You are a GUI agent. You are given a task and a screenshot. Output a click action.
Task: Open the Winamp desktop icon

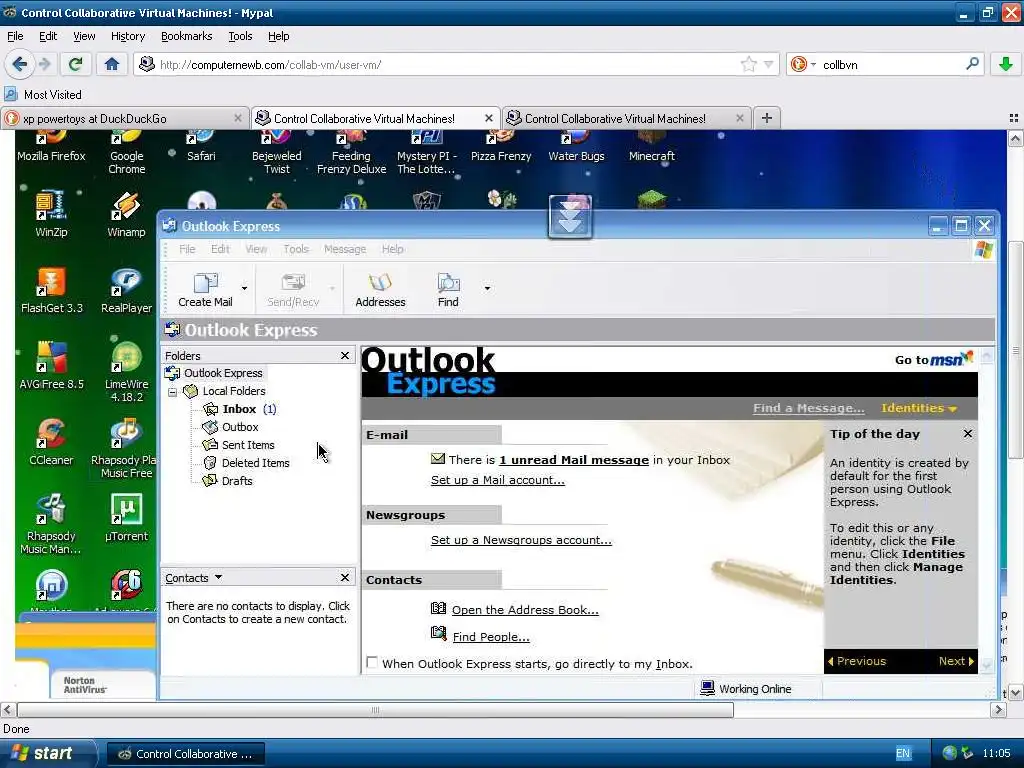(126, 214)
